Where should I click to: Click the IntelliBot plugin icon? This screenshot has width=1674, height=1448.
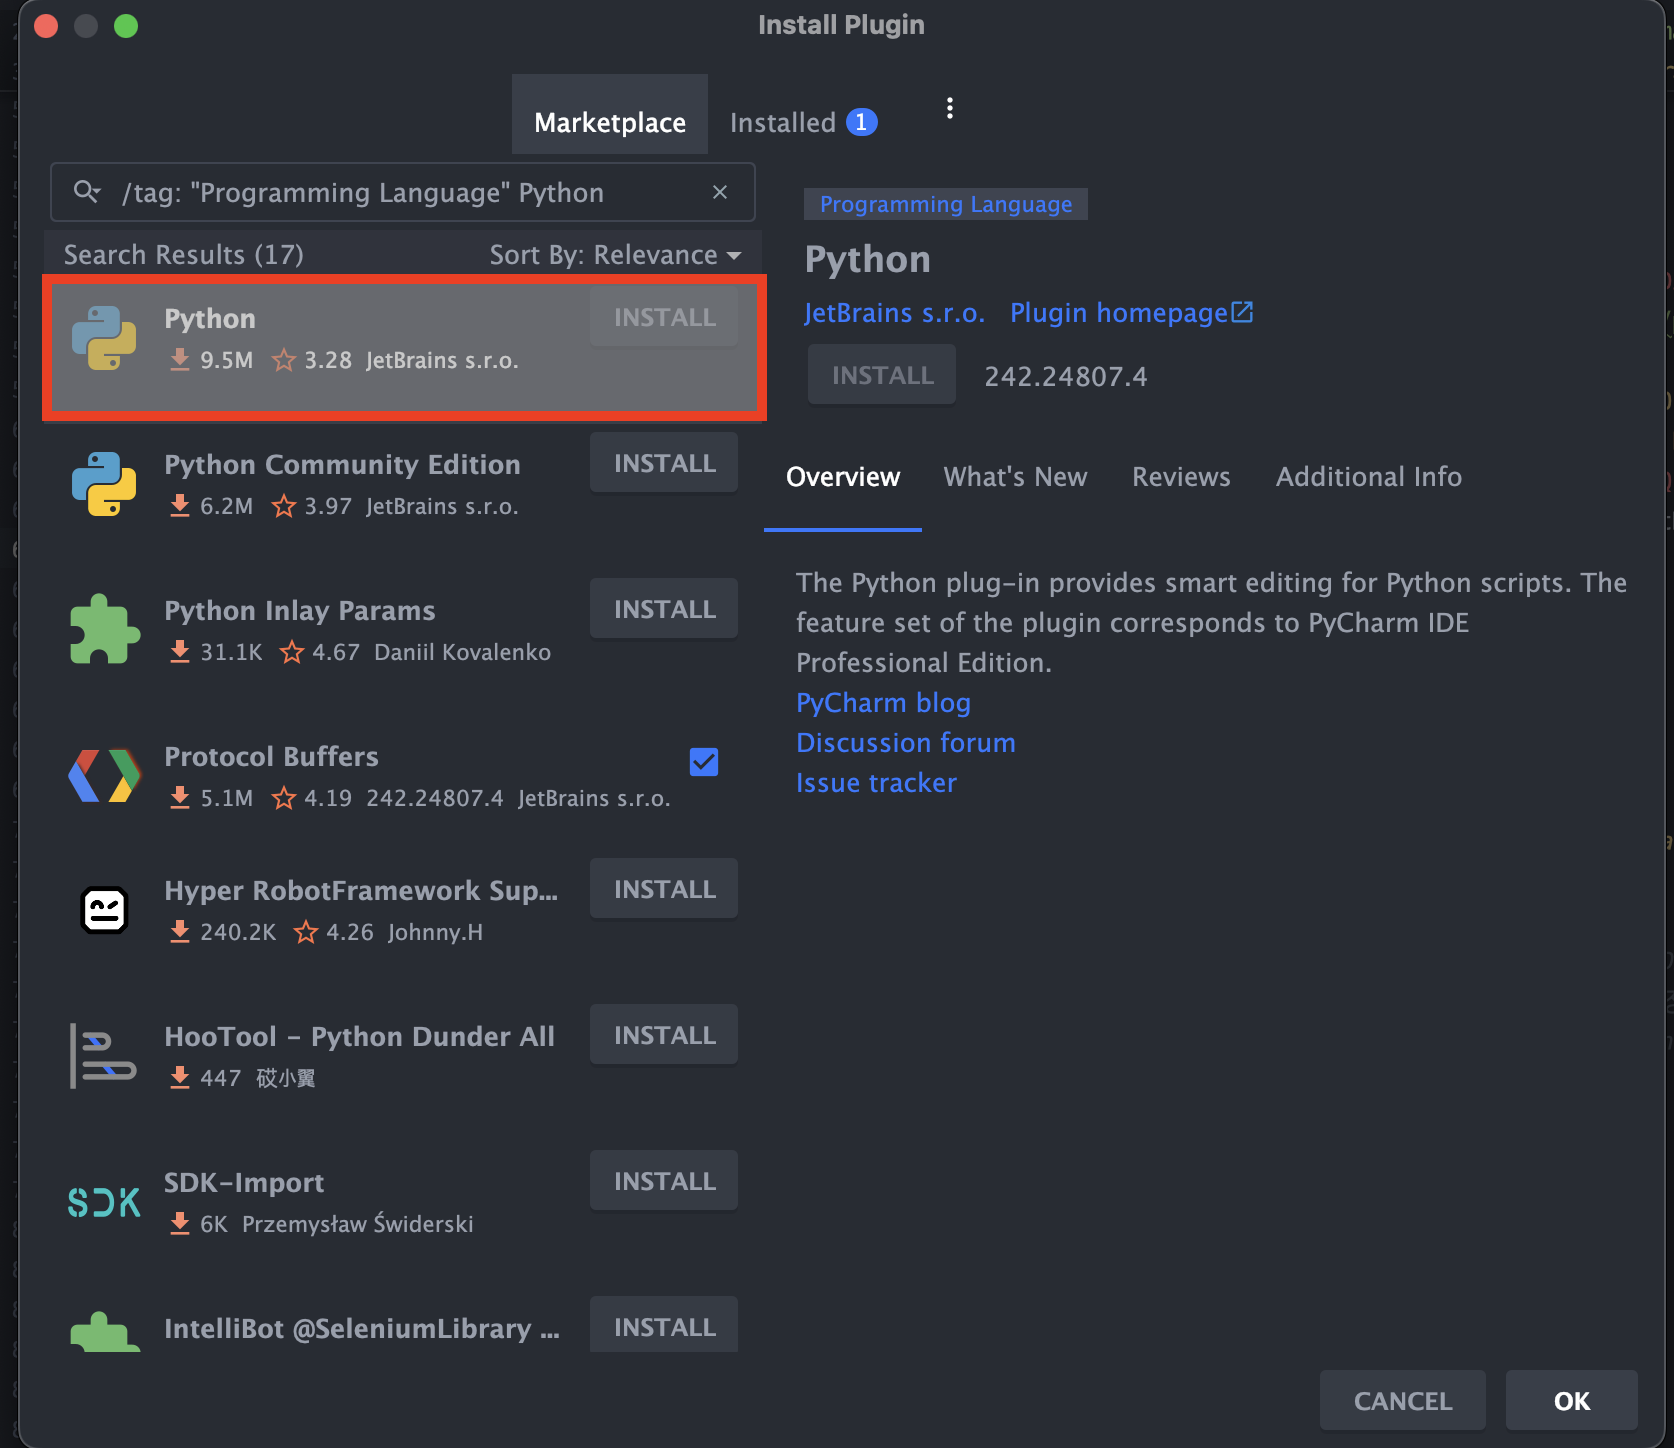[104, 1332]
